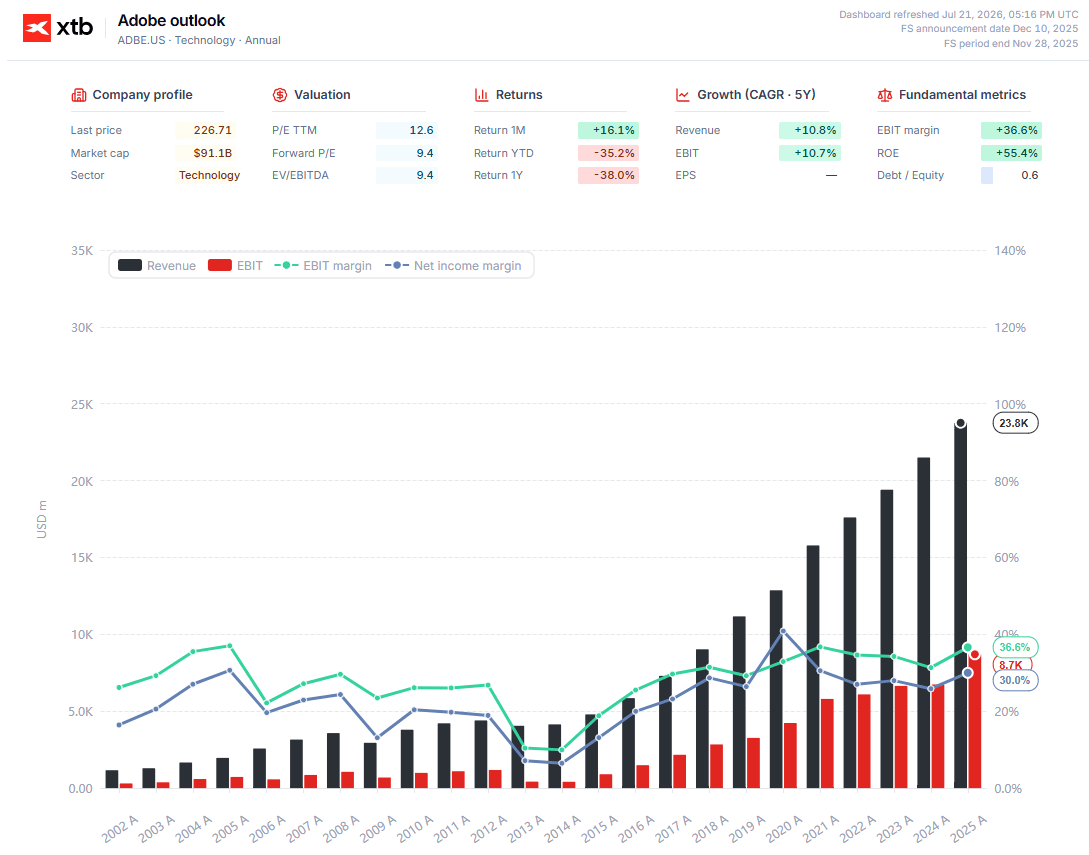Click the Last price value 226.71

coord(213,130)
